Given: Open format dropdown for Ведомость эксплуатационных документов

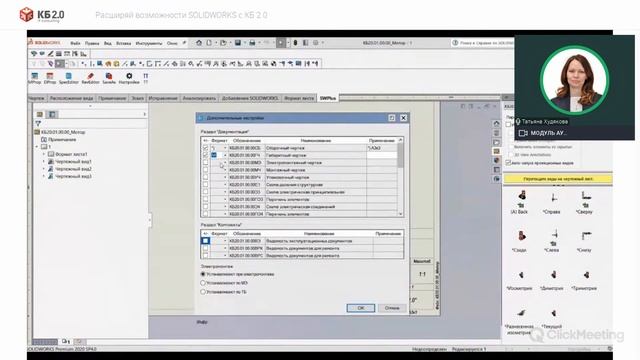Looking at the screenshot, I should [225, 241].
